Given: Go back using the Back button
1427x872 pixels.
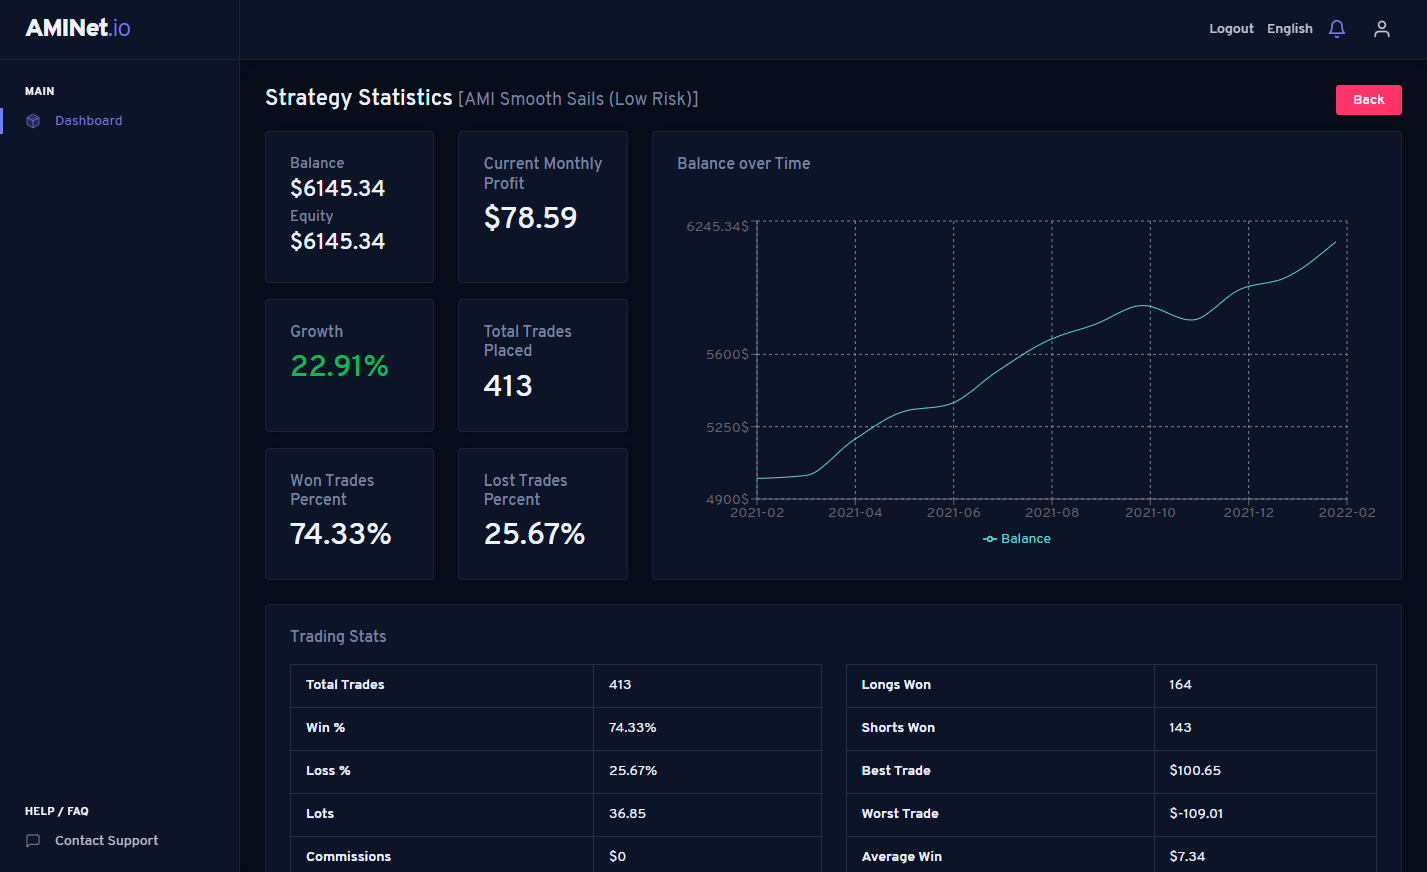Looking at the screenshot, I should point(1368,100).
